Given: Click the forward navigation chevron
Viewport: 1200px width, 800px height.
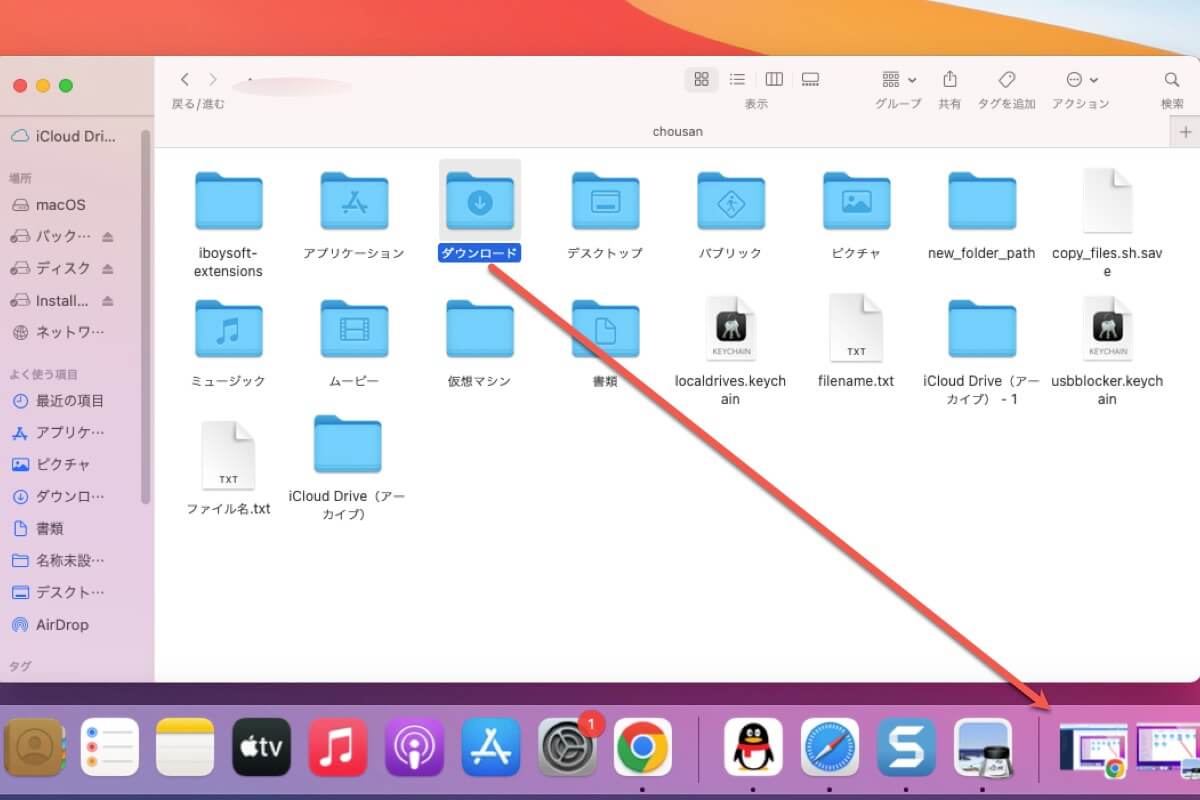Looking at the screenshot, I should [214, 79].
